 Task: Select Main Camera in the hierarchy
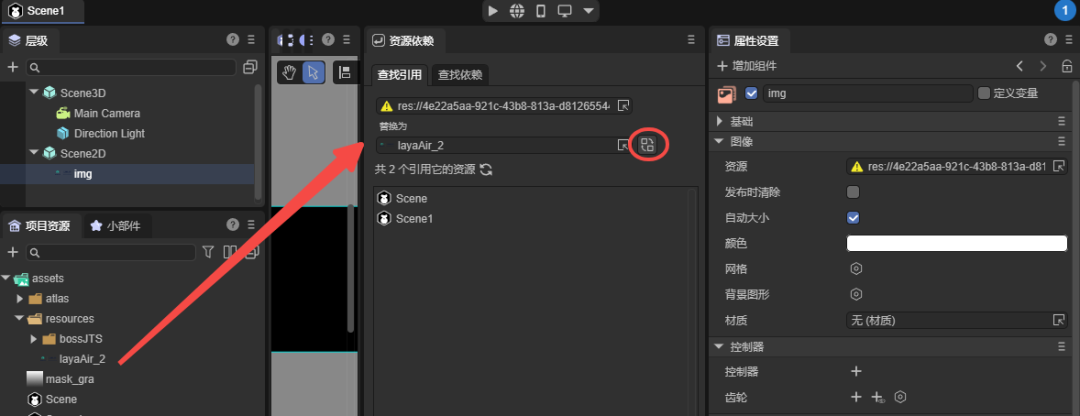click(106, 113)
